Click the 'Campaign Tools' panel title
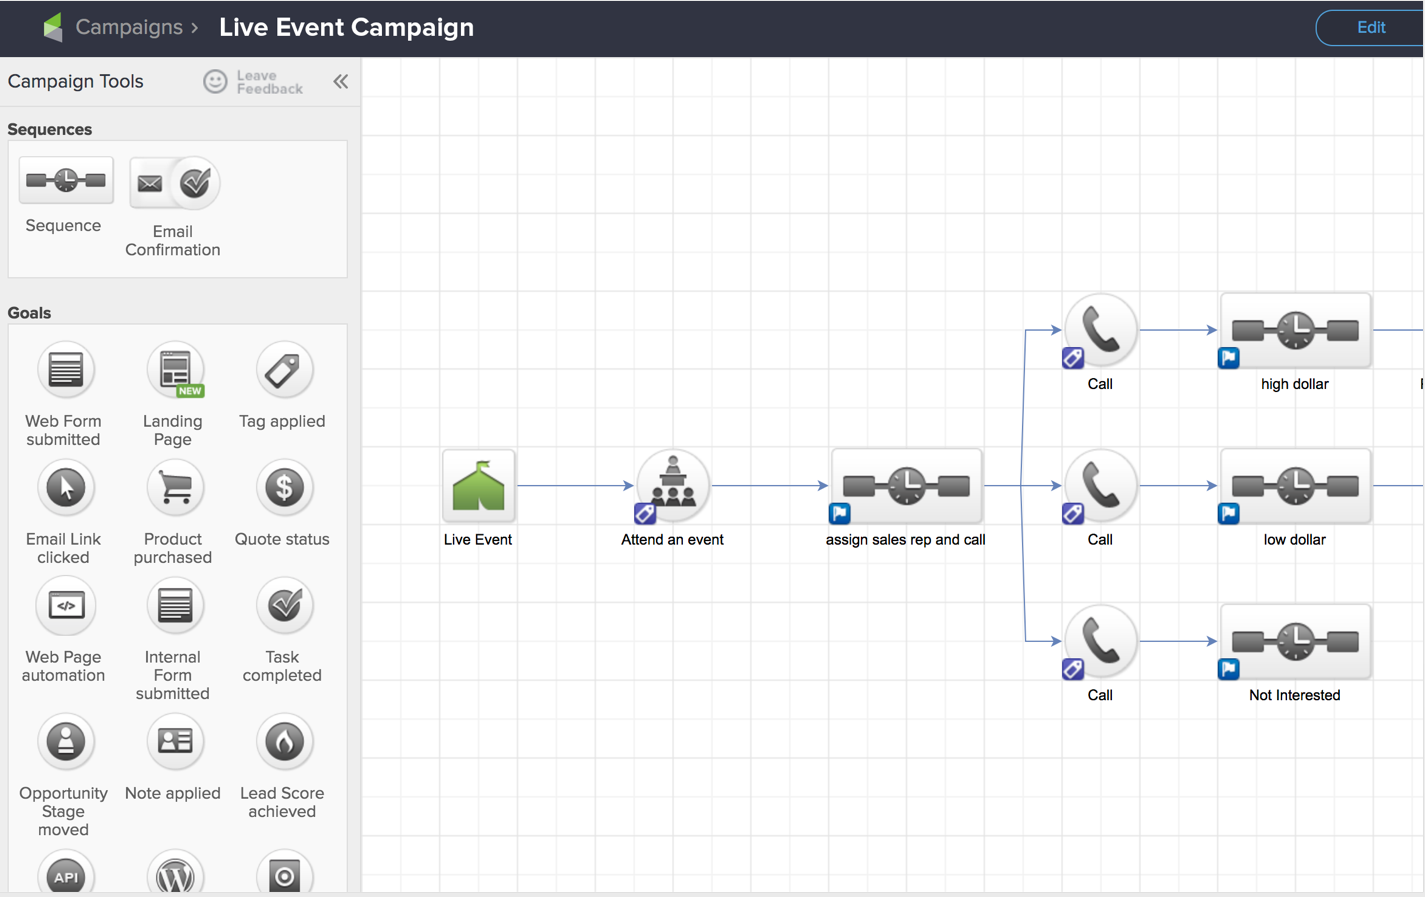 tap(76, 82)
